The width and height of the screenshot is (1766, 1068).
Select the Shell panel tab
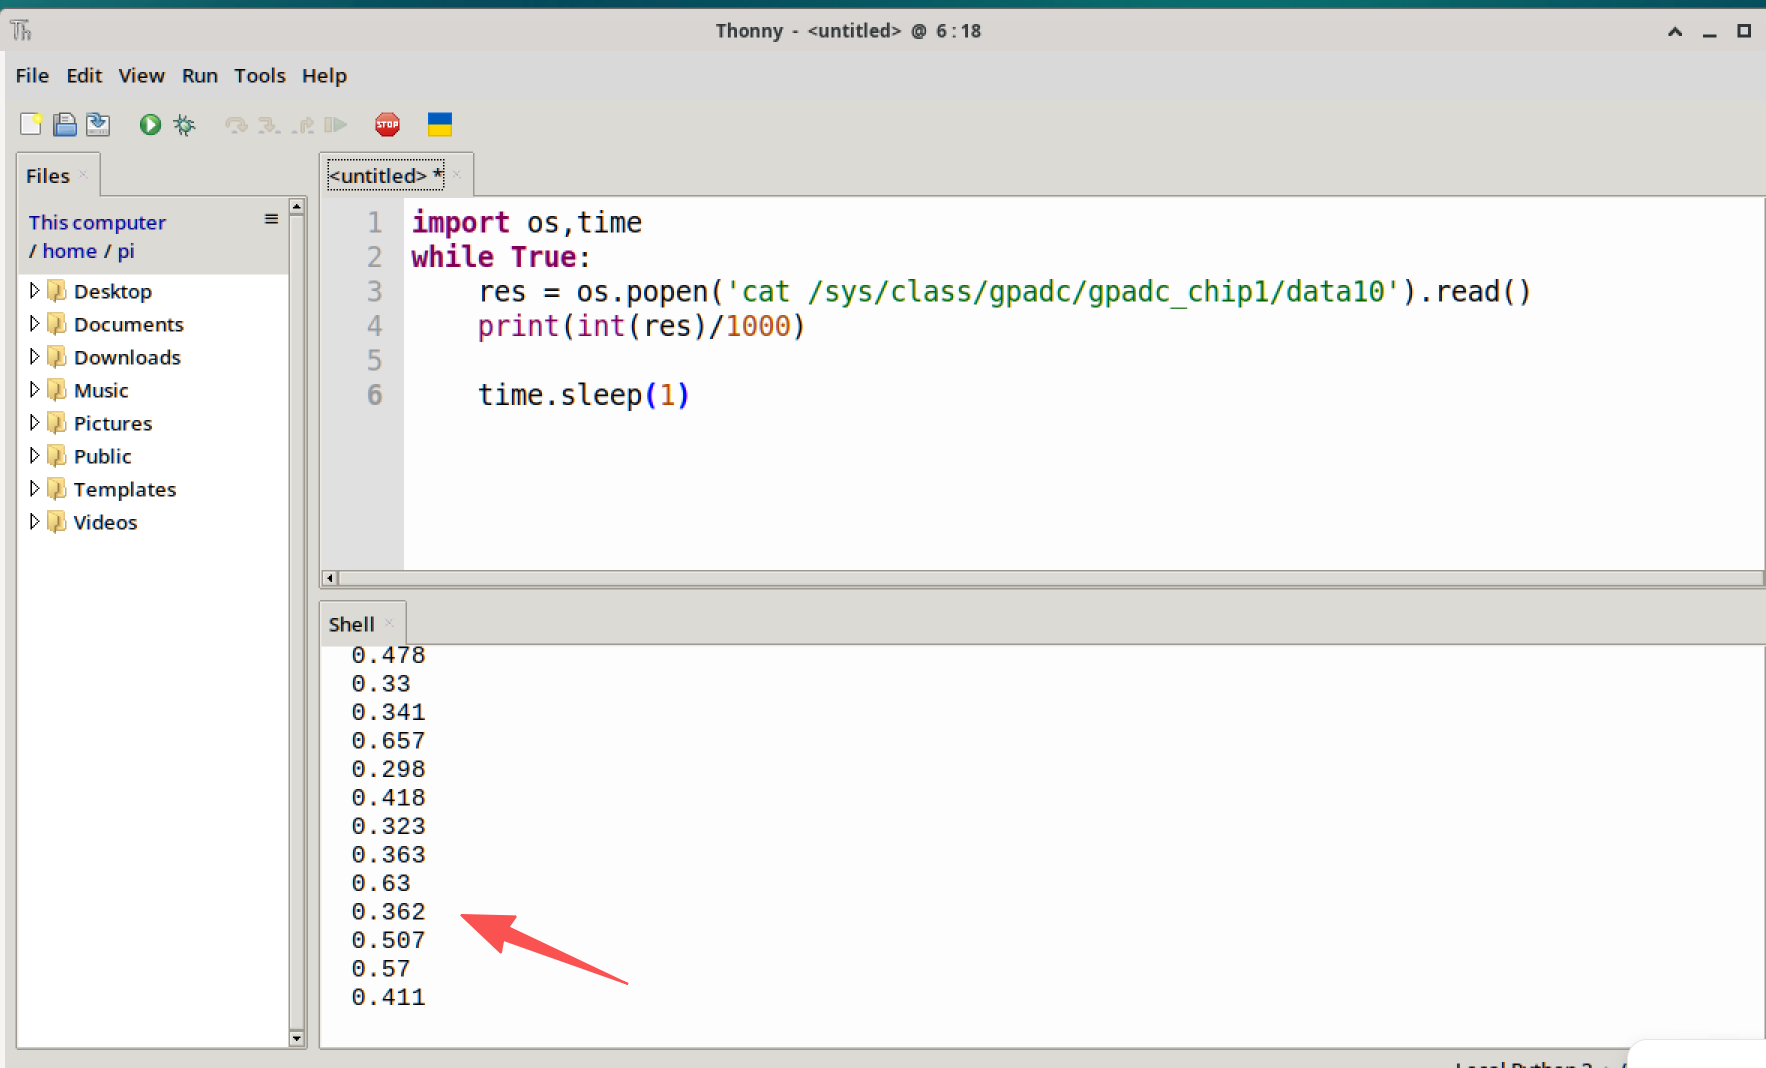352,624
